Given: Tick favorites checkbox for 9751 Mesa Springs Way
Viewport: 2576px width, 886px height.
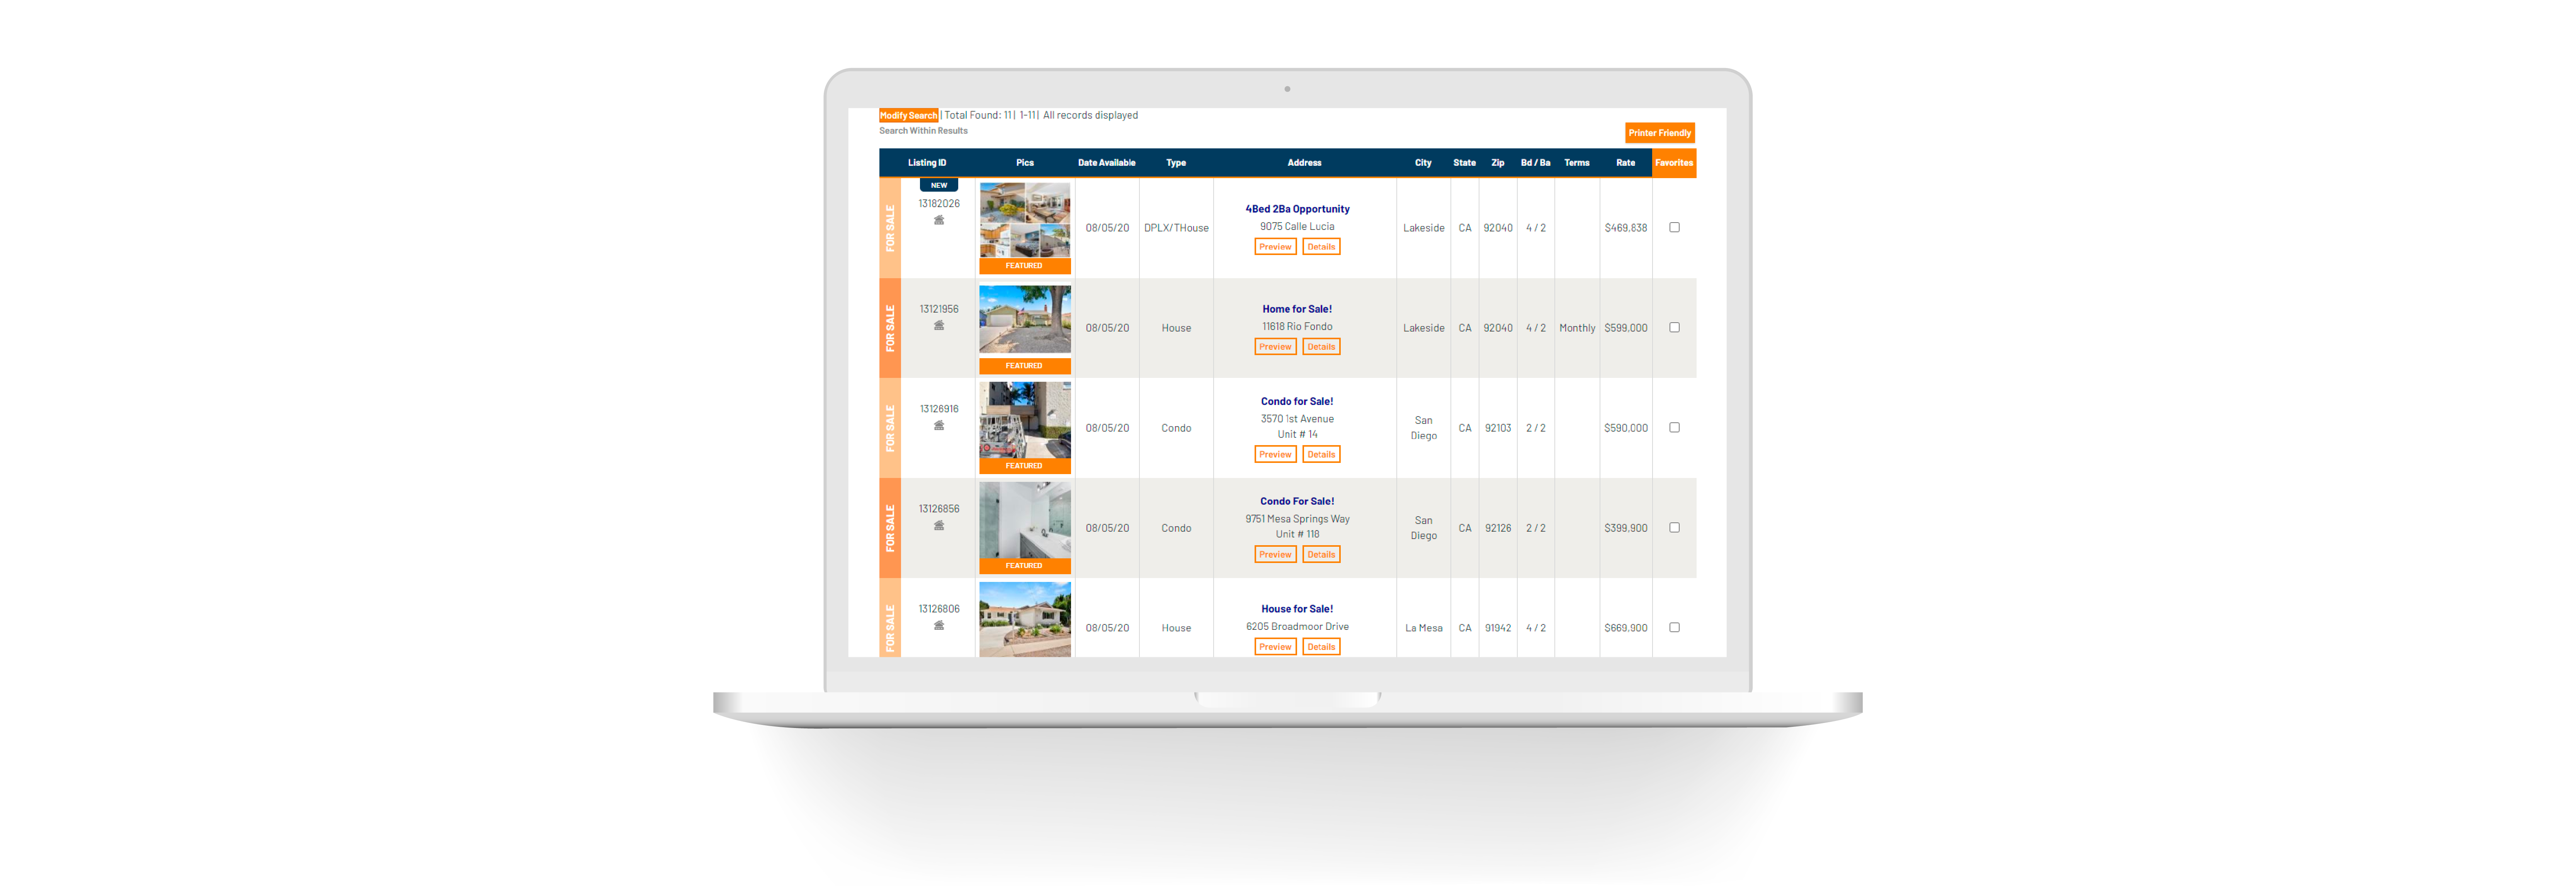Looking at the screenshot, I should click(1674, 527).
